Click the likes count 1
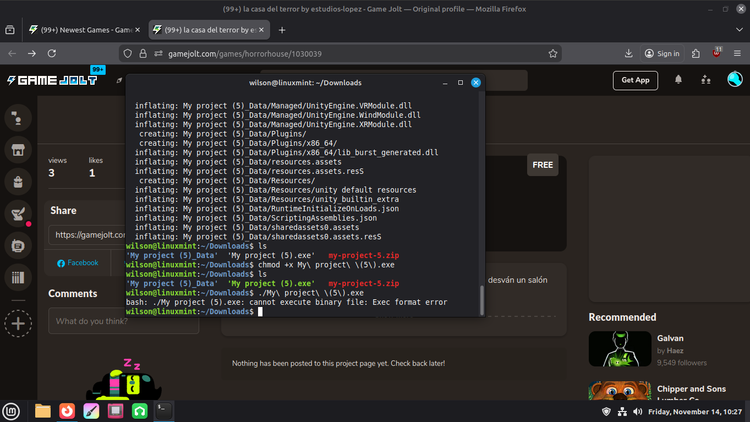Screen dimensions: 750x422 coord(92,173)
